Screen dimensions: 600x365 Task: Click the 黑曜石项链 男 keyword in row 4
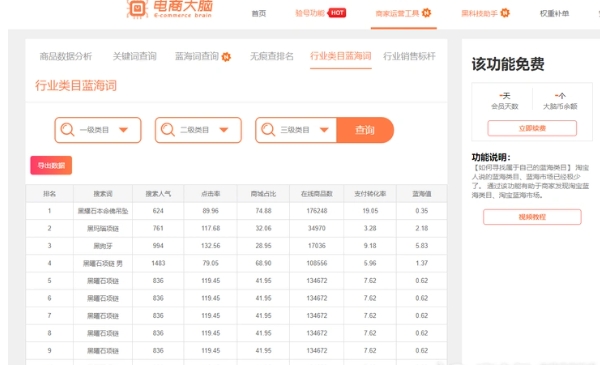pos(103,263)
